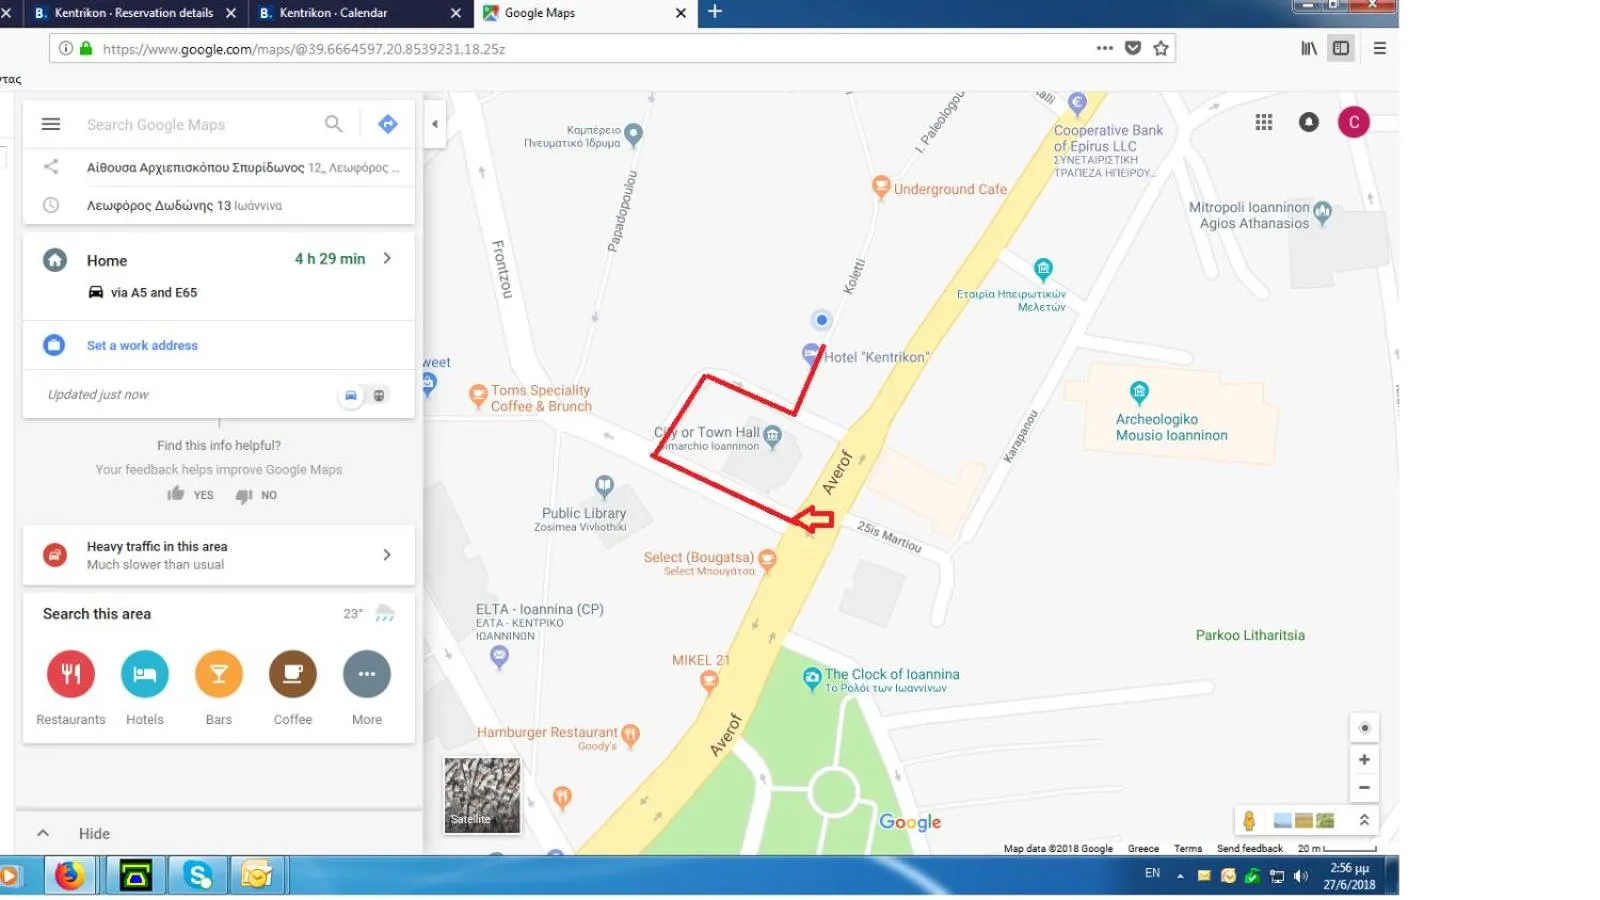
Task: Switch to Kentrikon Calendar tab
Action: pos(333,13)
